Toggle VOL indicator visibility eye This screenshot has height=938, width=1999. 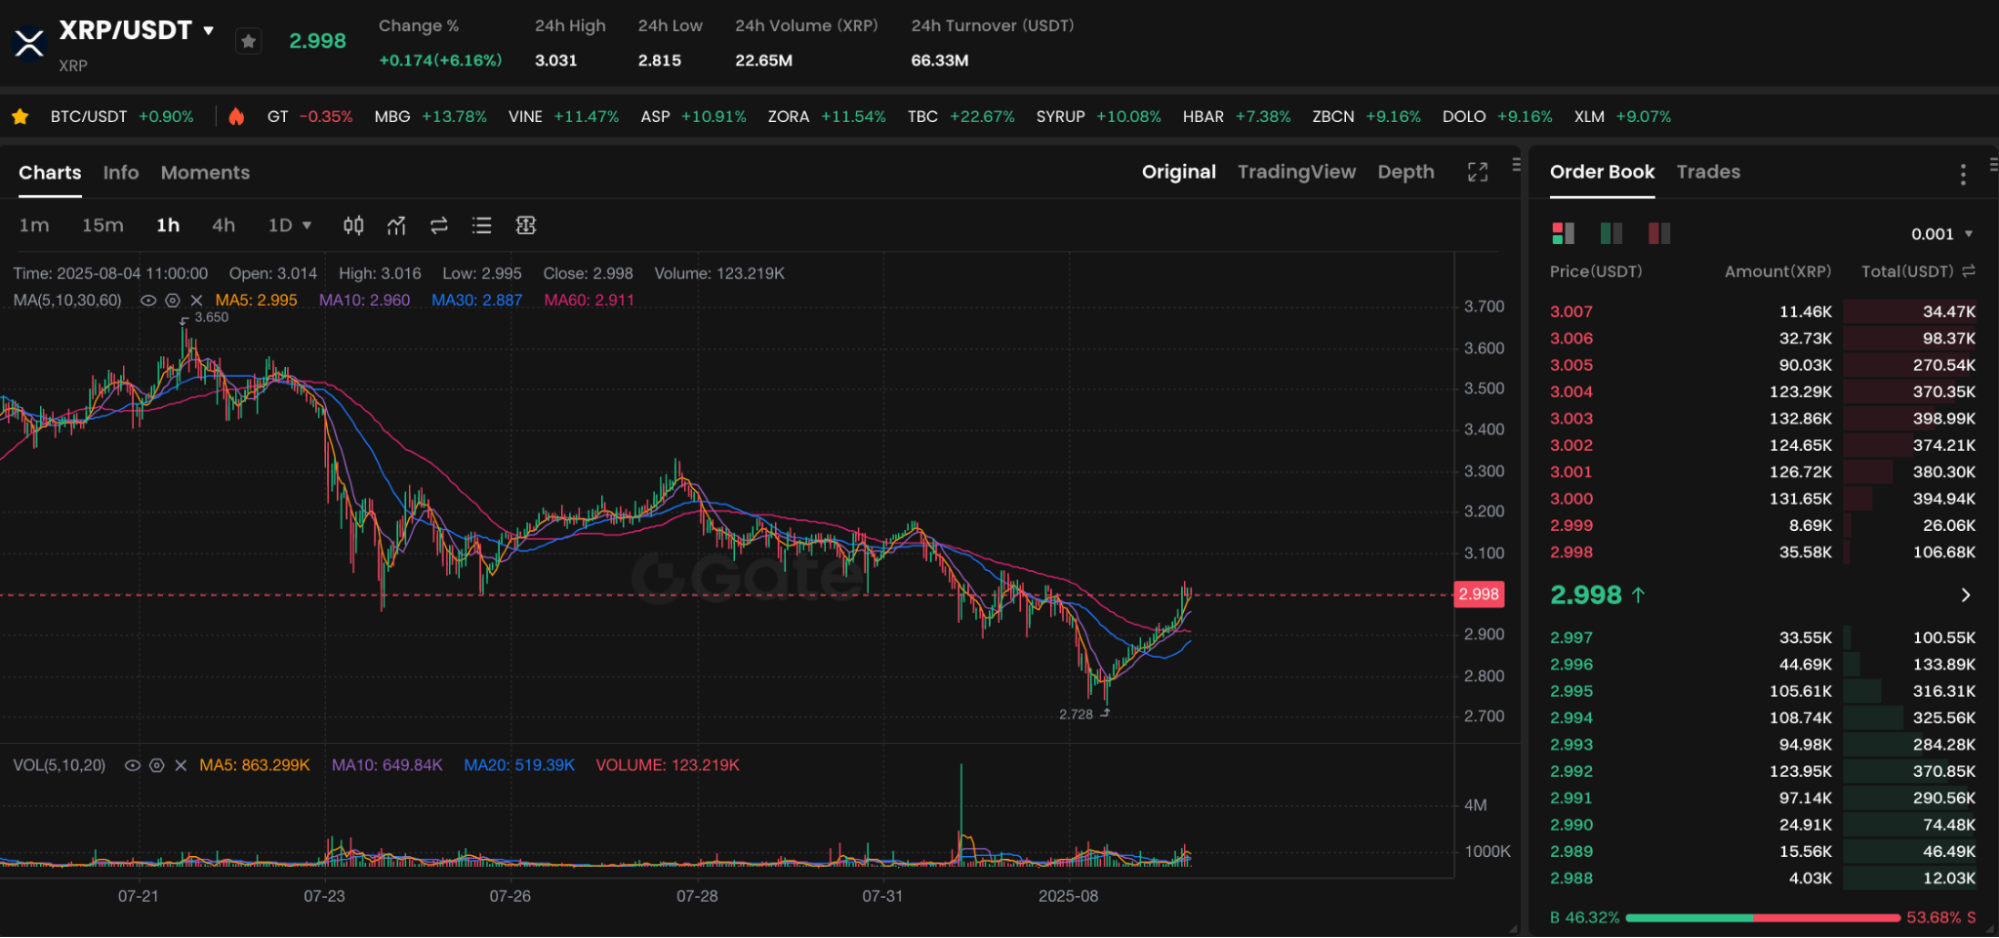132,765
